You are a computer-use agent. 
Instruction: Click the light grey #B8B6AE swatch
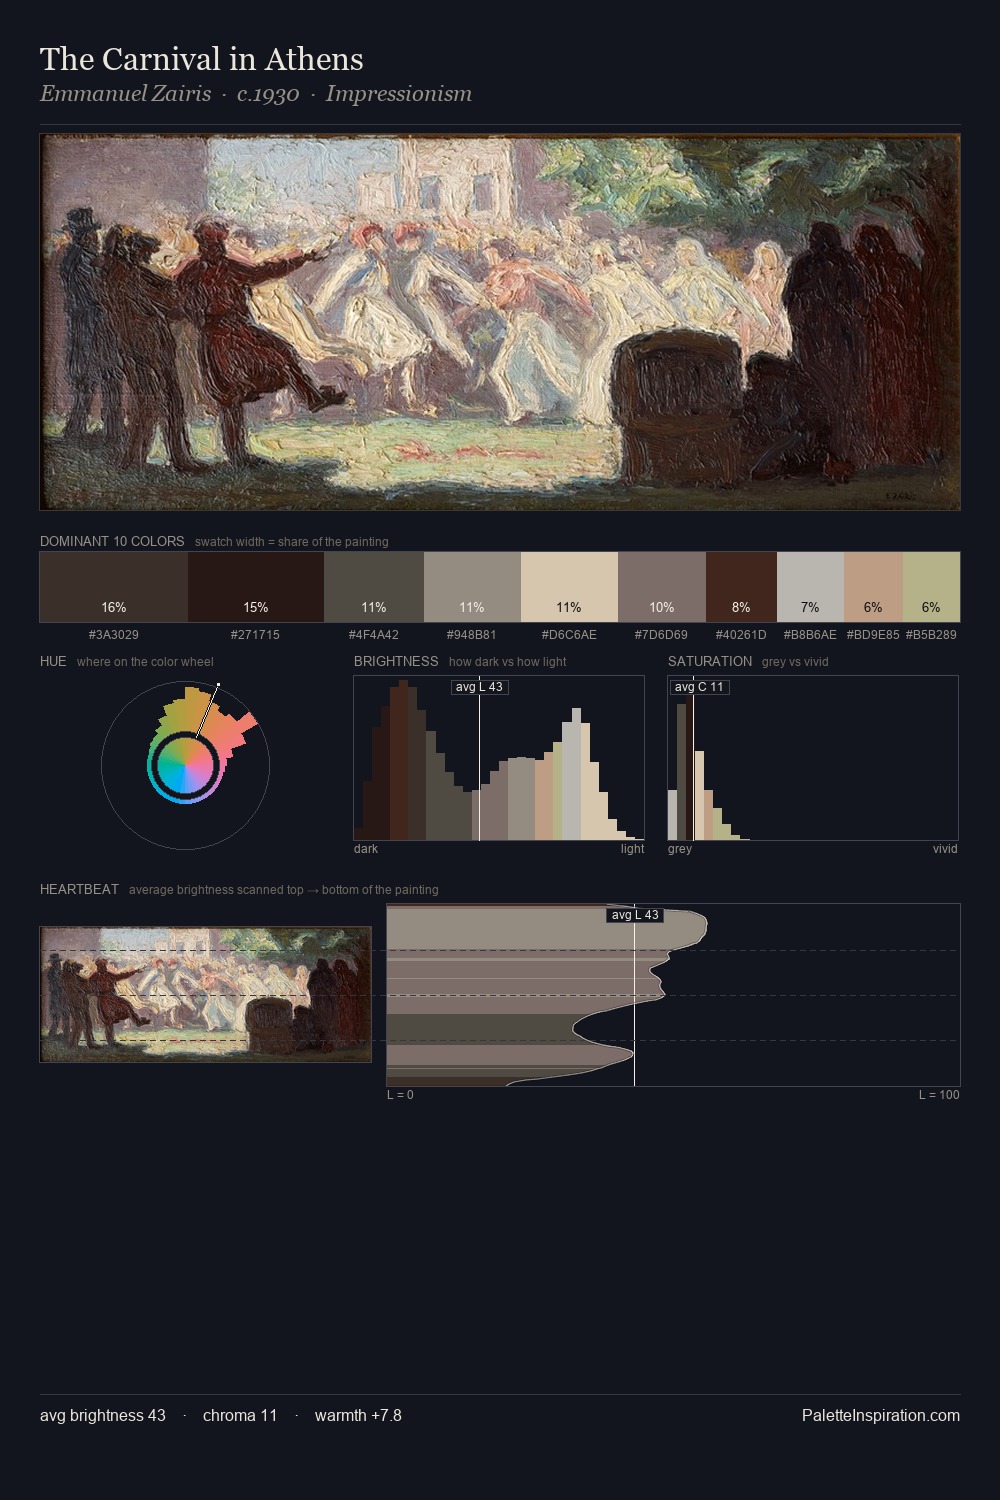click(x=810, y=587)
